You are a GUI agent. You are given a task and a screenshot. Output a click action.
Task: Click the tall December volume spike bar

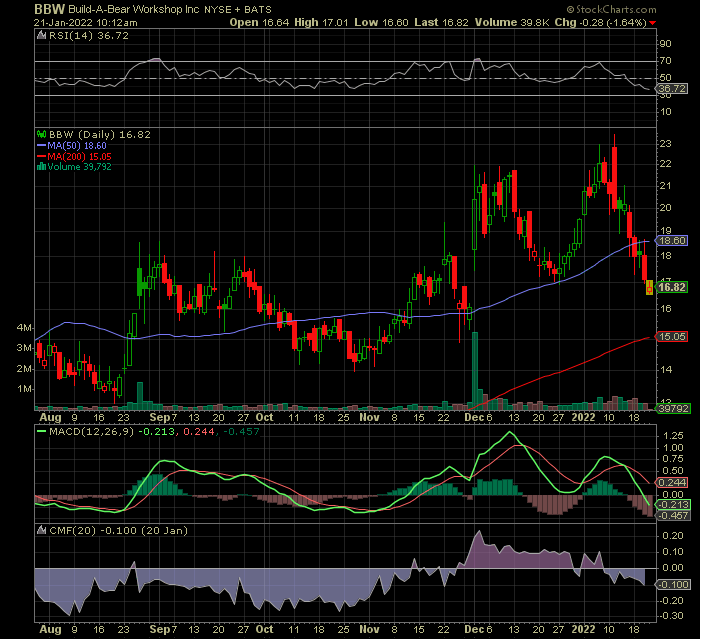coord(475,370)
